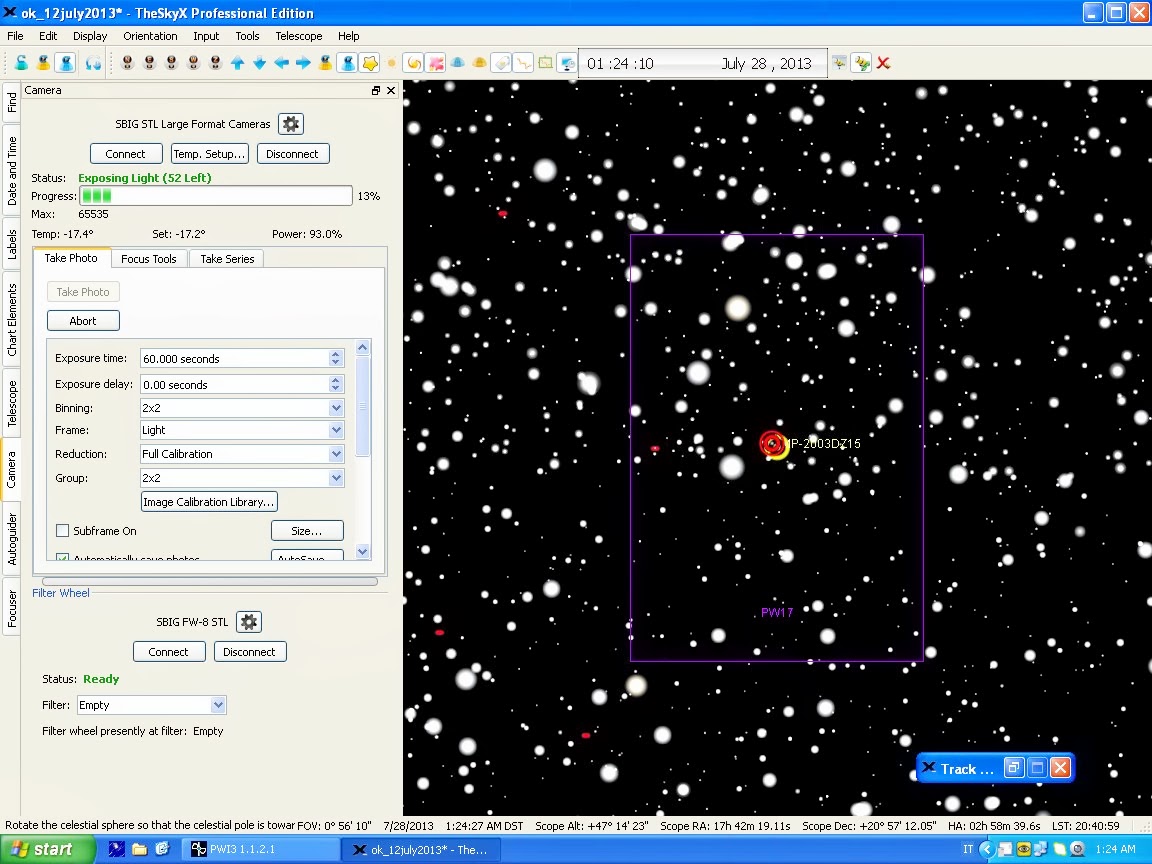Open the Frame dropdown showing Light
Screen dimensions: 1152x864
[x=338, y=431]
